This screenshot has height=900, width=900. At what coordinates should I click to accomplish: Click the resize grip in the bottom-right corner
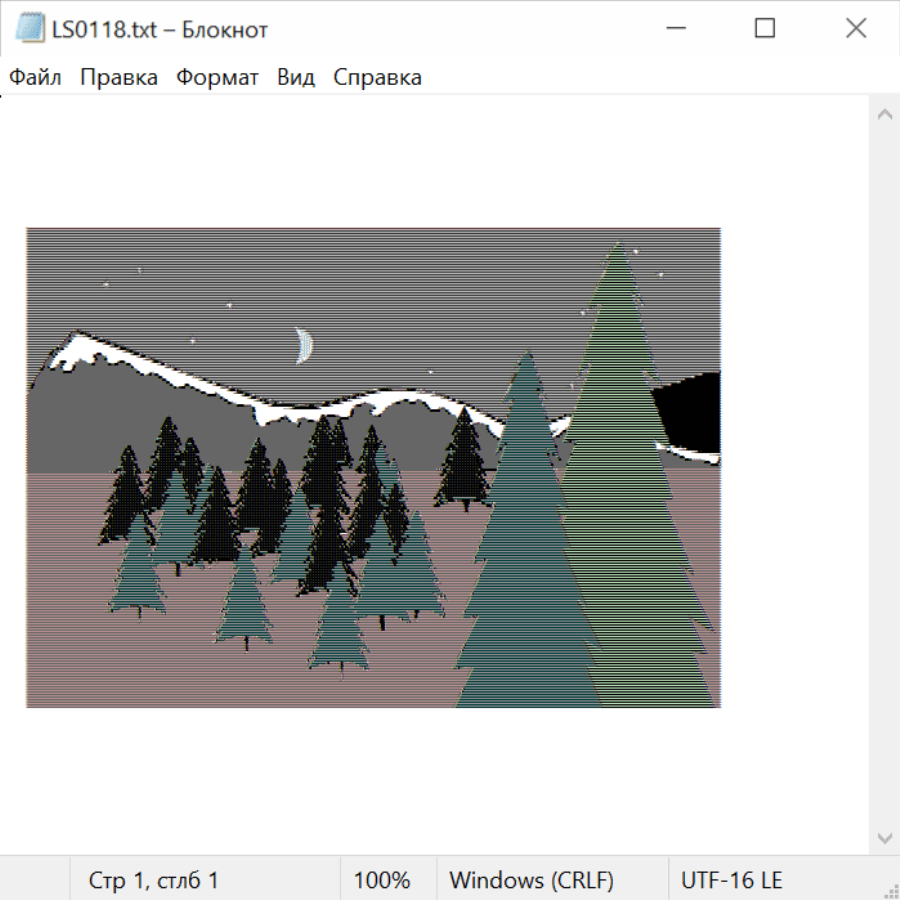point(890,890)
